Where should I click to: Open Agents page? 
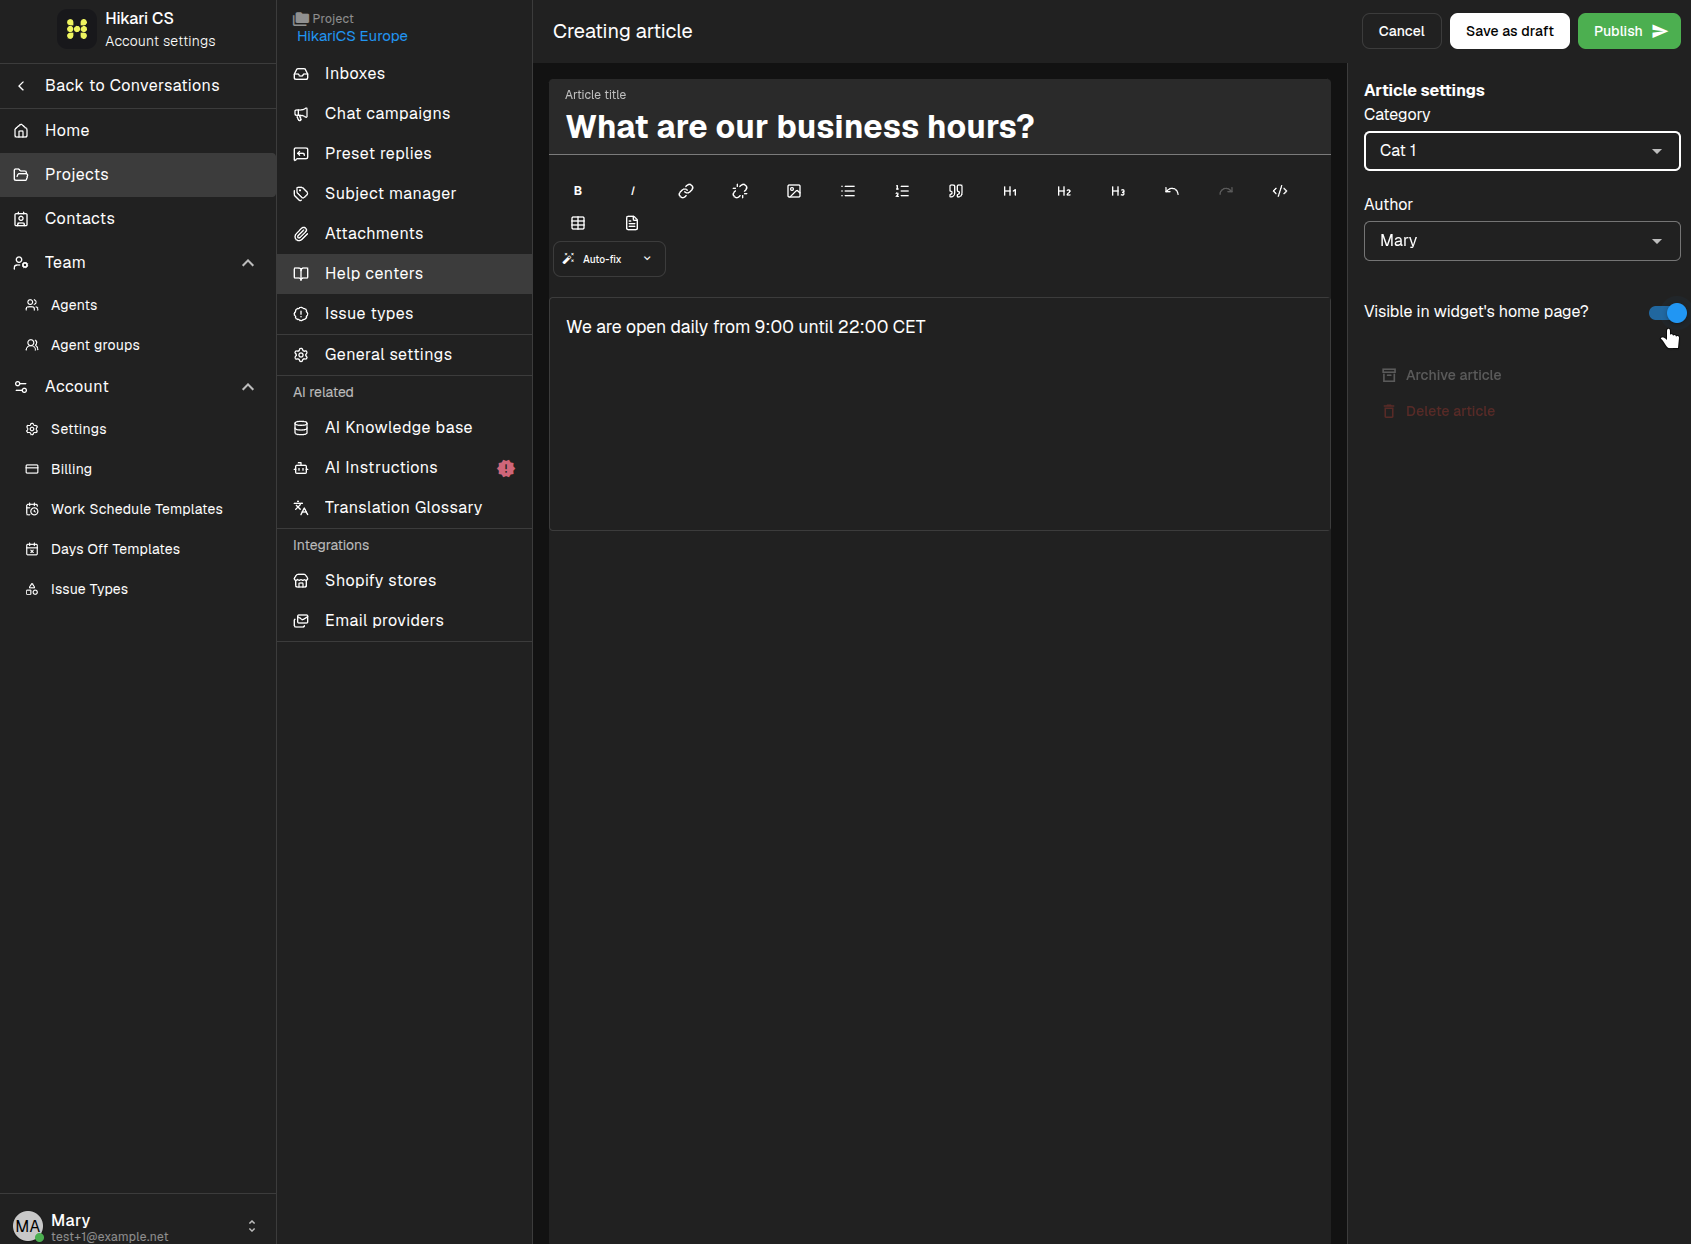click(138, 305)
